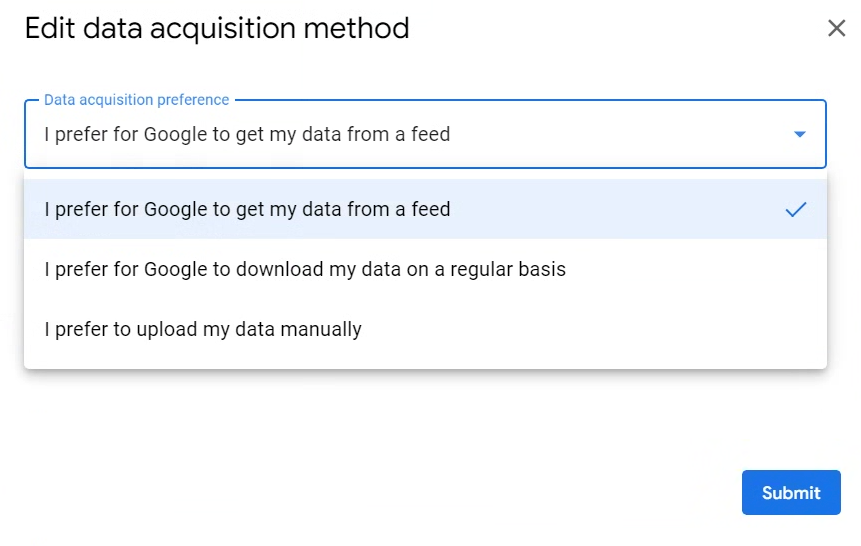Screen dimensions: 861x546
Task: Set preference to manual data upload
Action: tap(203, 329)
